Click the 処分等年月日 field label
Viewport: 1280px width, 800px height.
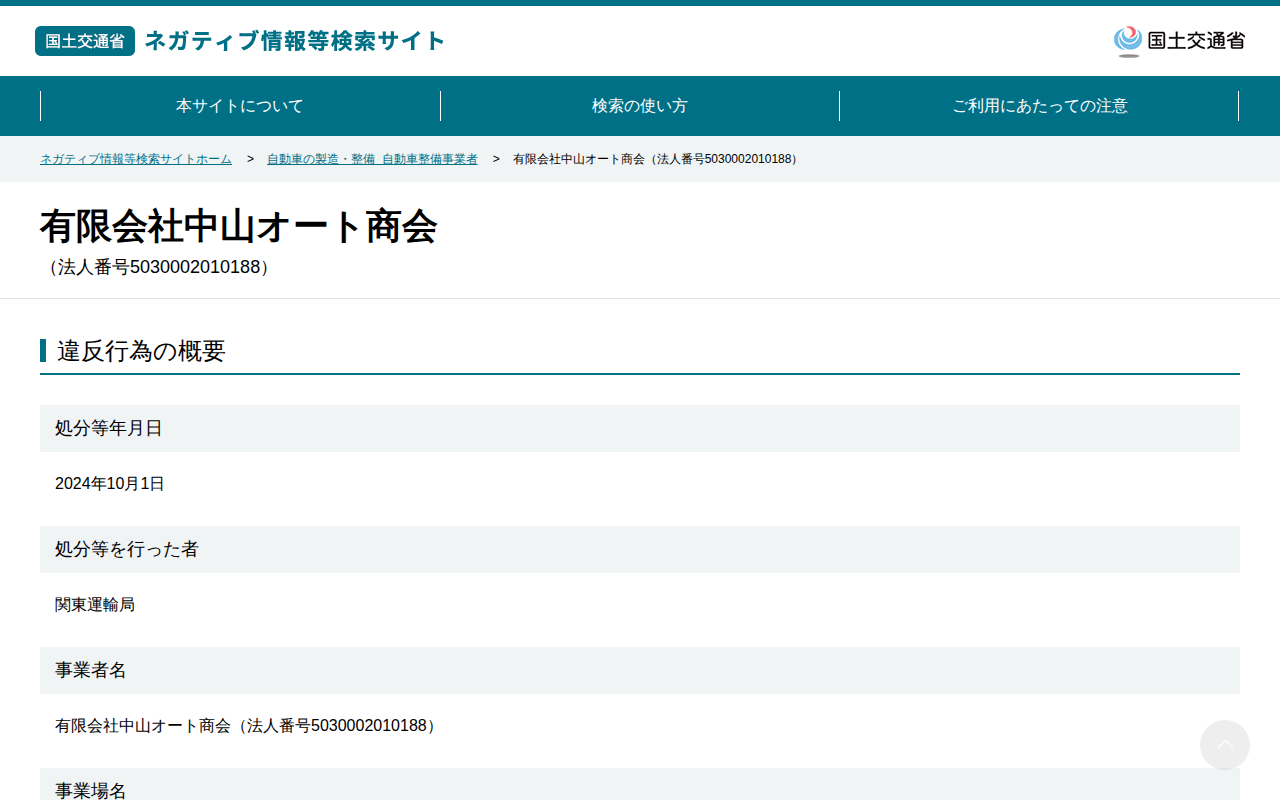(x=109, y=428)
